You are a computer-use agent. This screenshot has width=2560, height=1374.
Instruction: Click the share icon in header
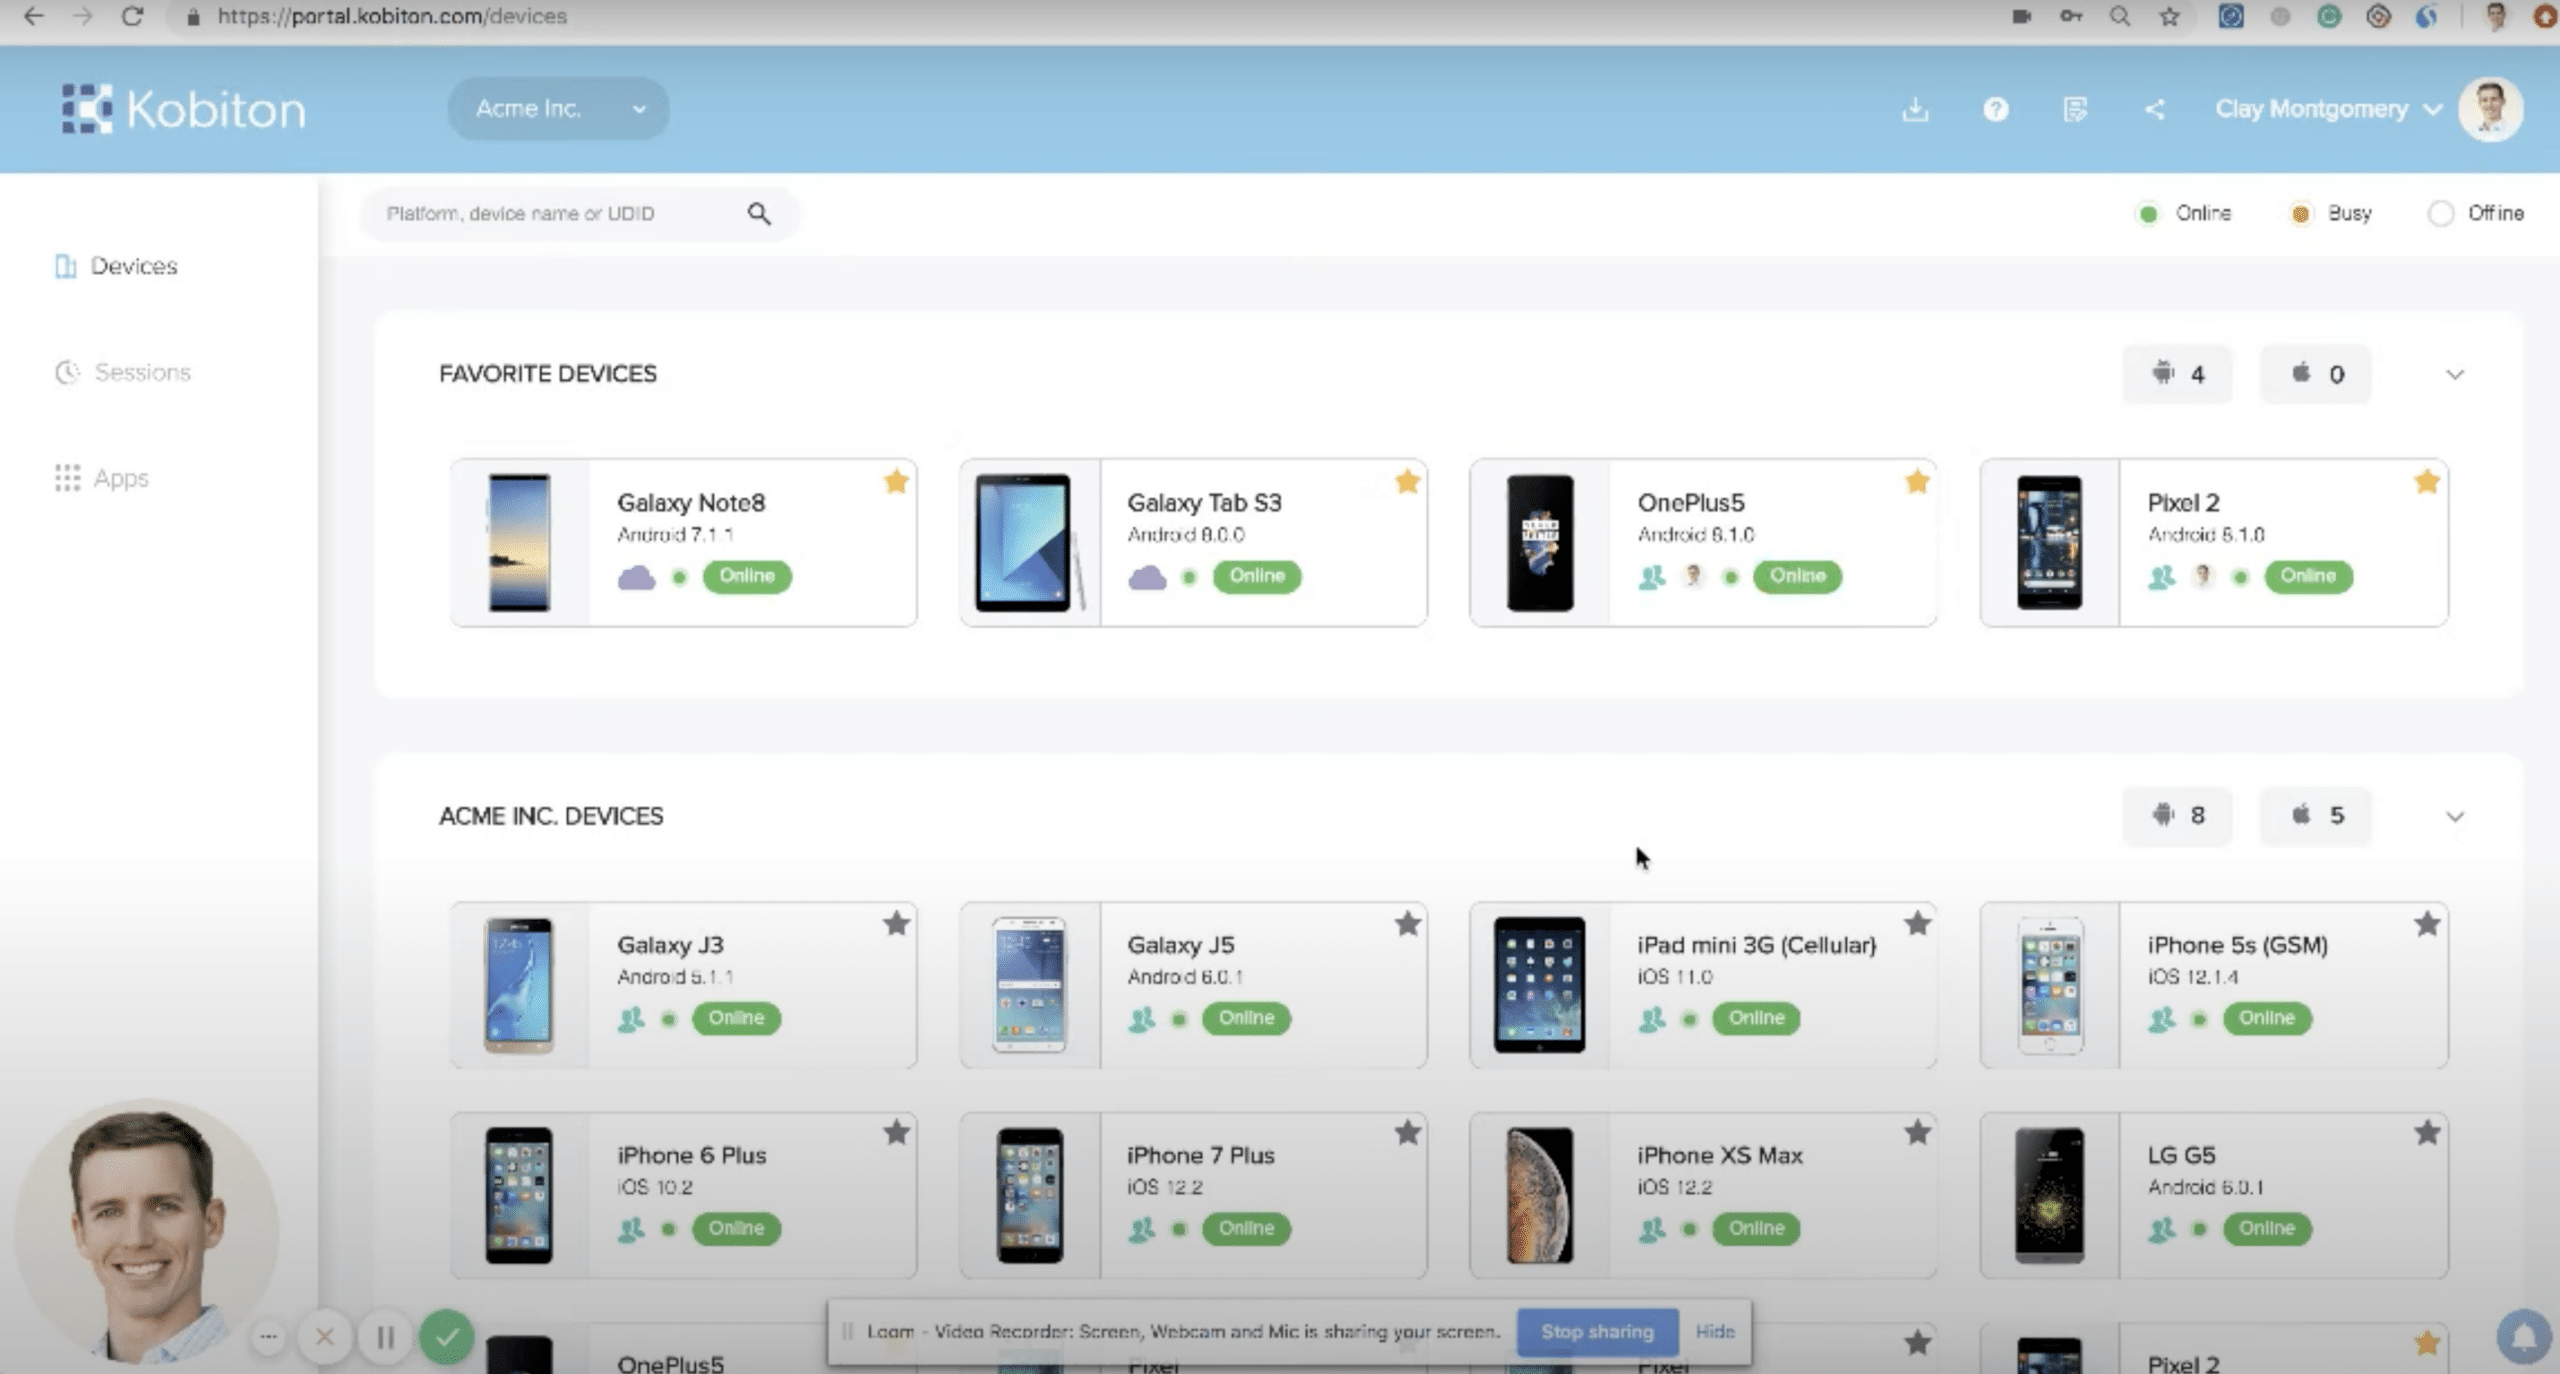[x=2155, y=109]
